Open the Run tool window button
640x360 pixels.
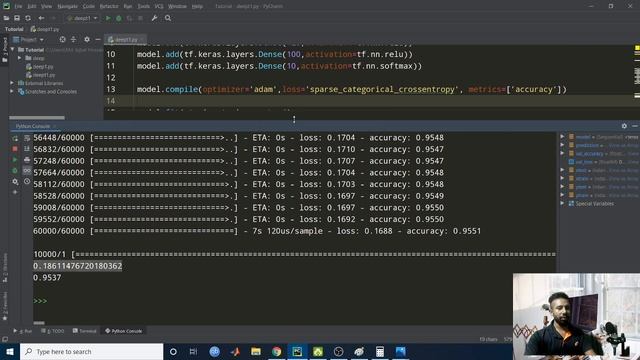pyautogui.click(x=23, y=331)
